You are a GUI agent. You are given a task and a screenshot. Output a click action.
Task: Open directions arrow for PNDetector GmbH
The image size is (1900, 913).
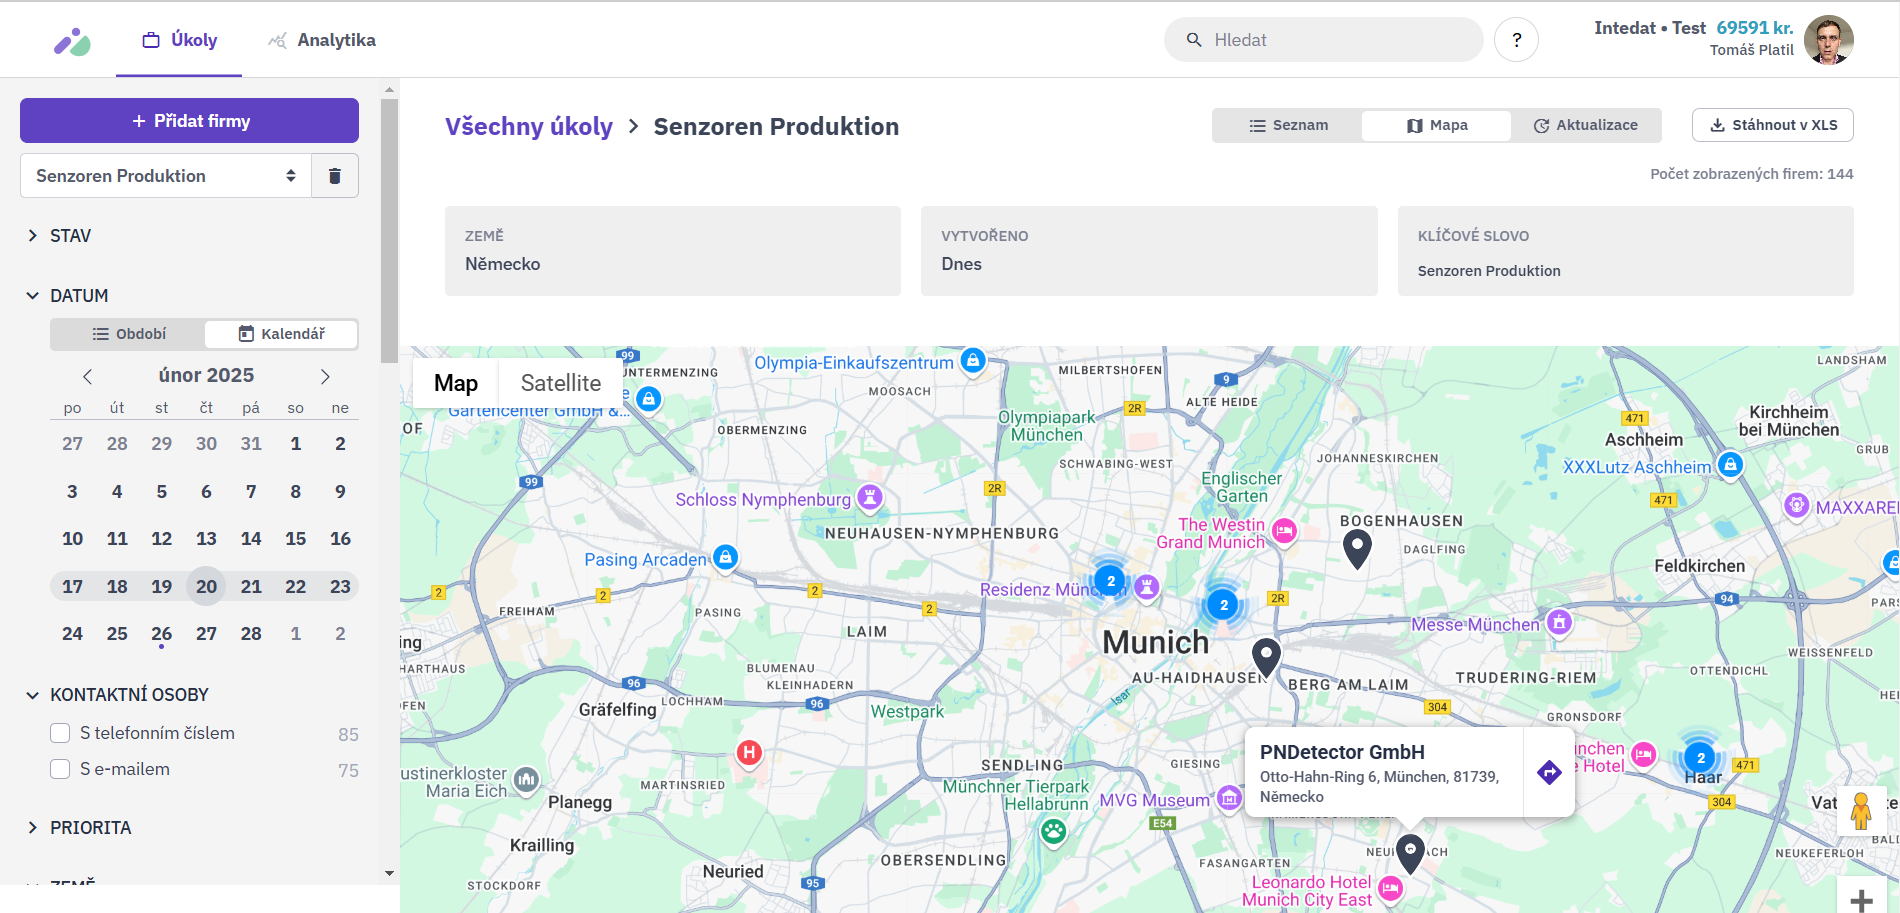1549,772
